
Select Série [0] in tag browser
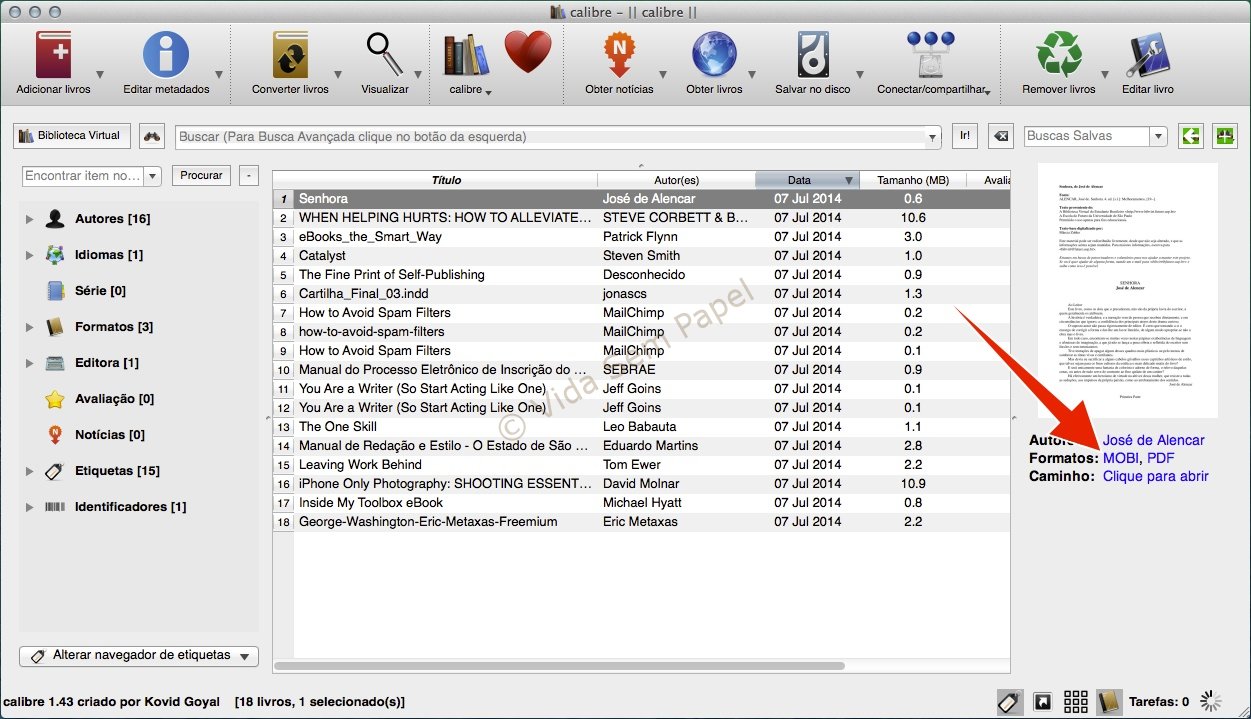click(100, 291)
